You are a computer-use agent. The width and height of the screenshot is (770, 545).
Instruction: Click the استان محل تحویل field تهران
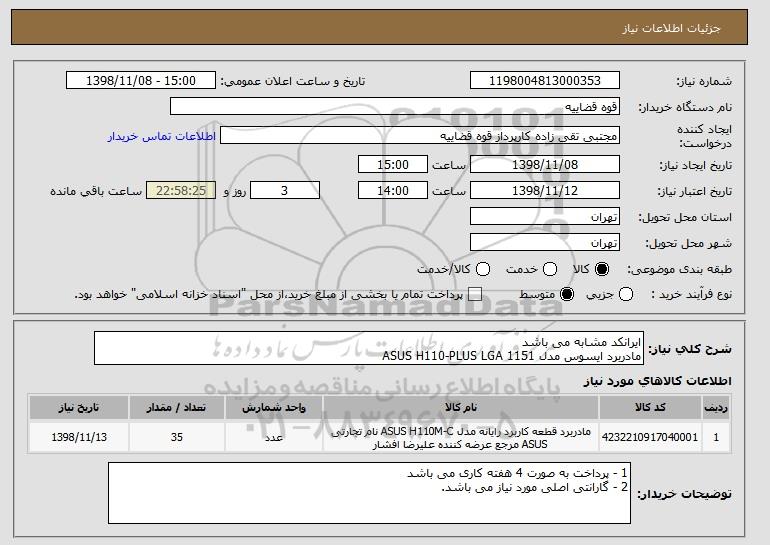545,217
